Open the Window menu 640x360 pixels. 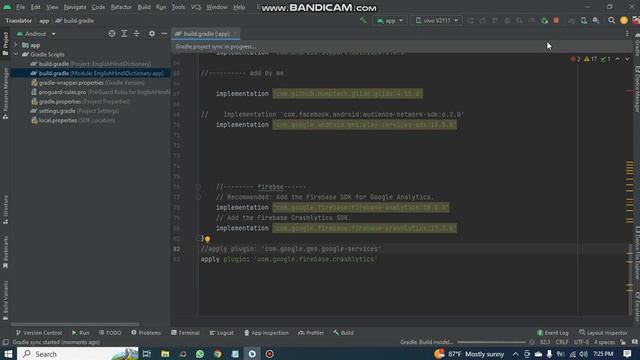pos(217,7)
